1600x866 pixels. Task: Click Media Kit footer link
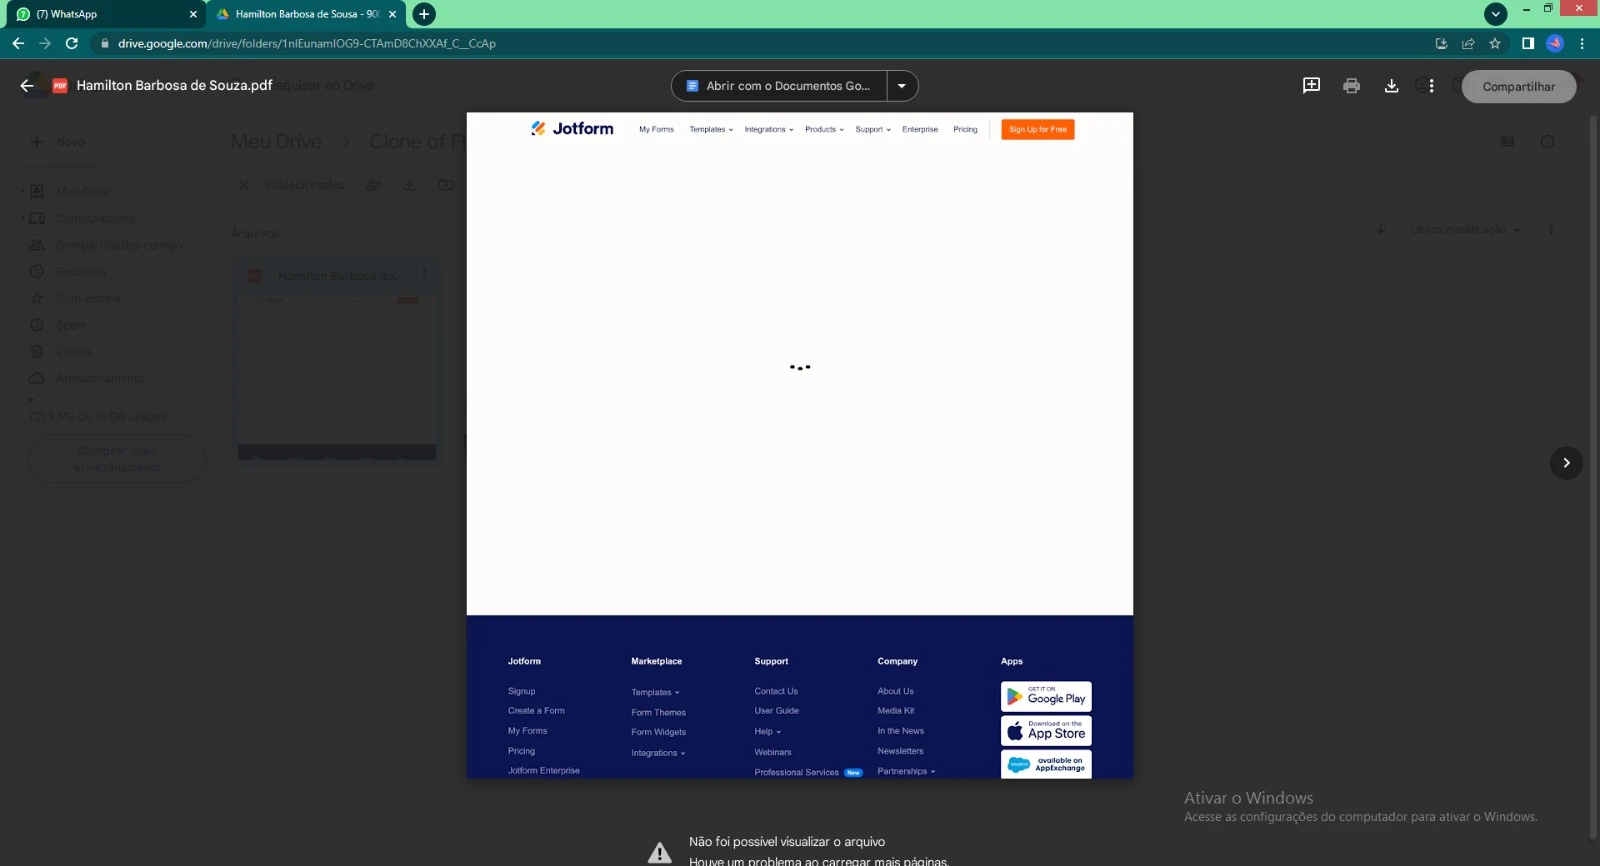tap(895, 711)
